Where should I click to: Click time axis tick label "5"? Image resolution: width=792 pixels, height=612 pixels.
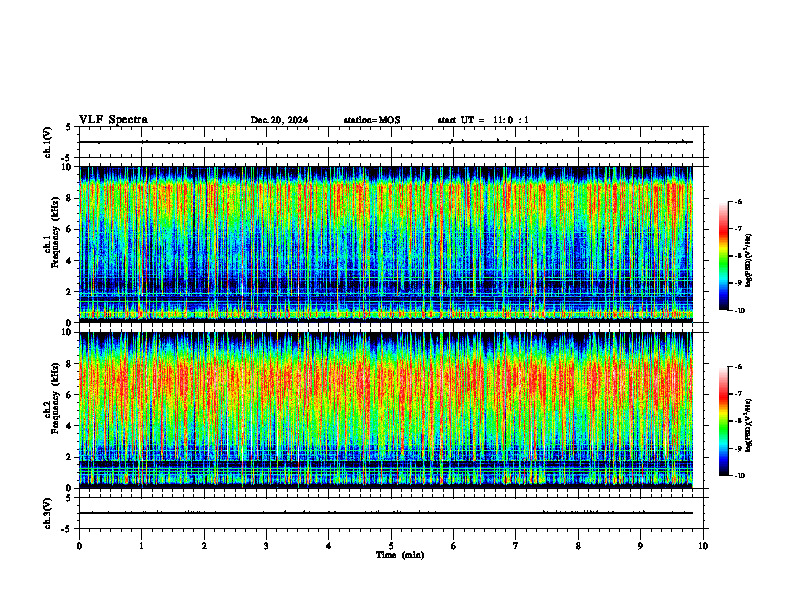(391, 546)
